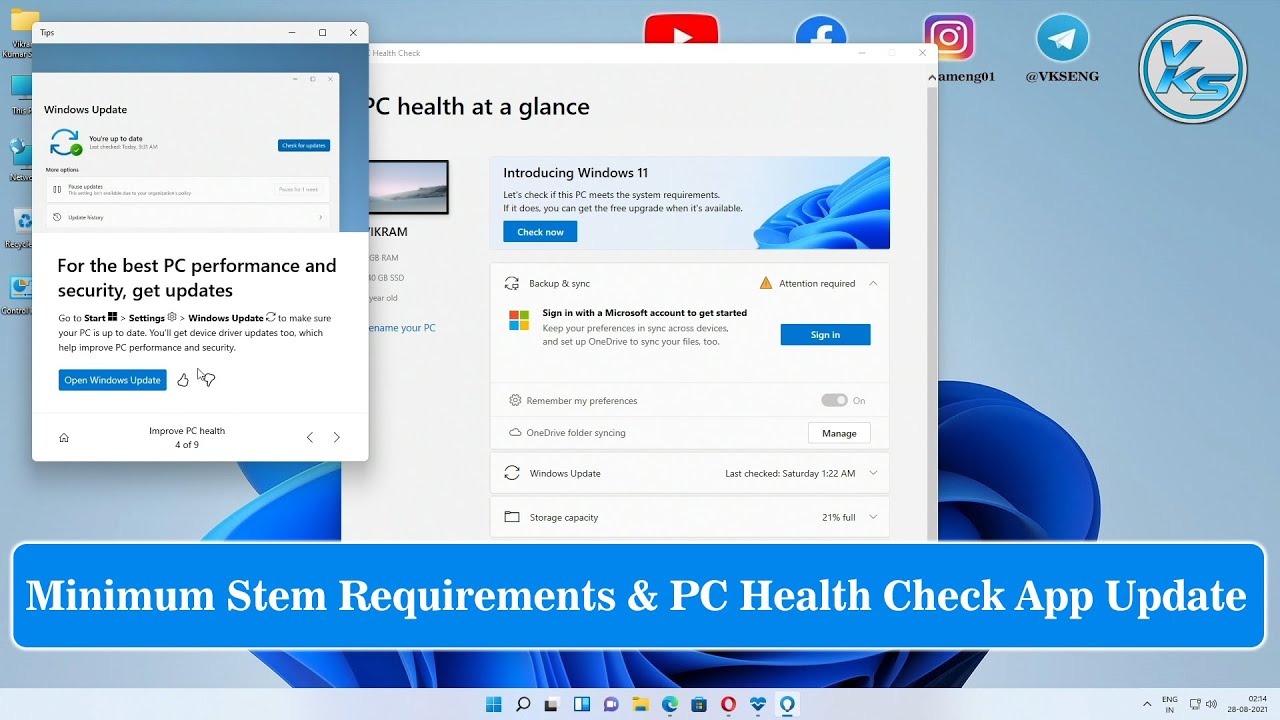Go to previous tip arrow
1280x720 pixels.
click(x=310, y=437)
